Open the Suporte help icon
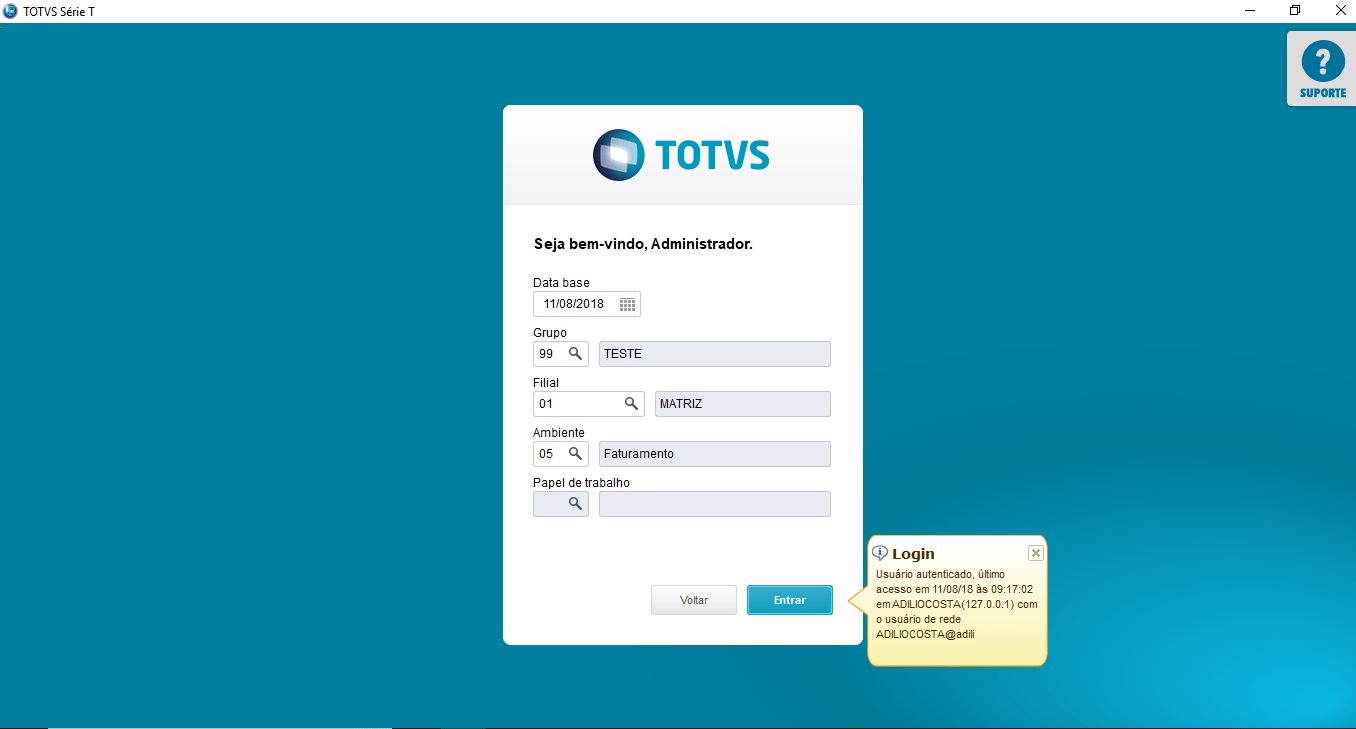This screenshot has height=729, width=1356. click(x=1322, y=68)
